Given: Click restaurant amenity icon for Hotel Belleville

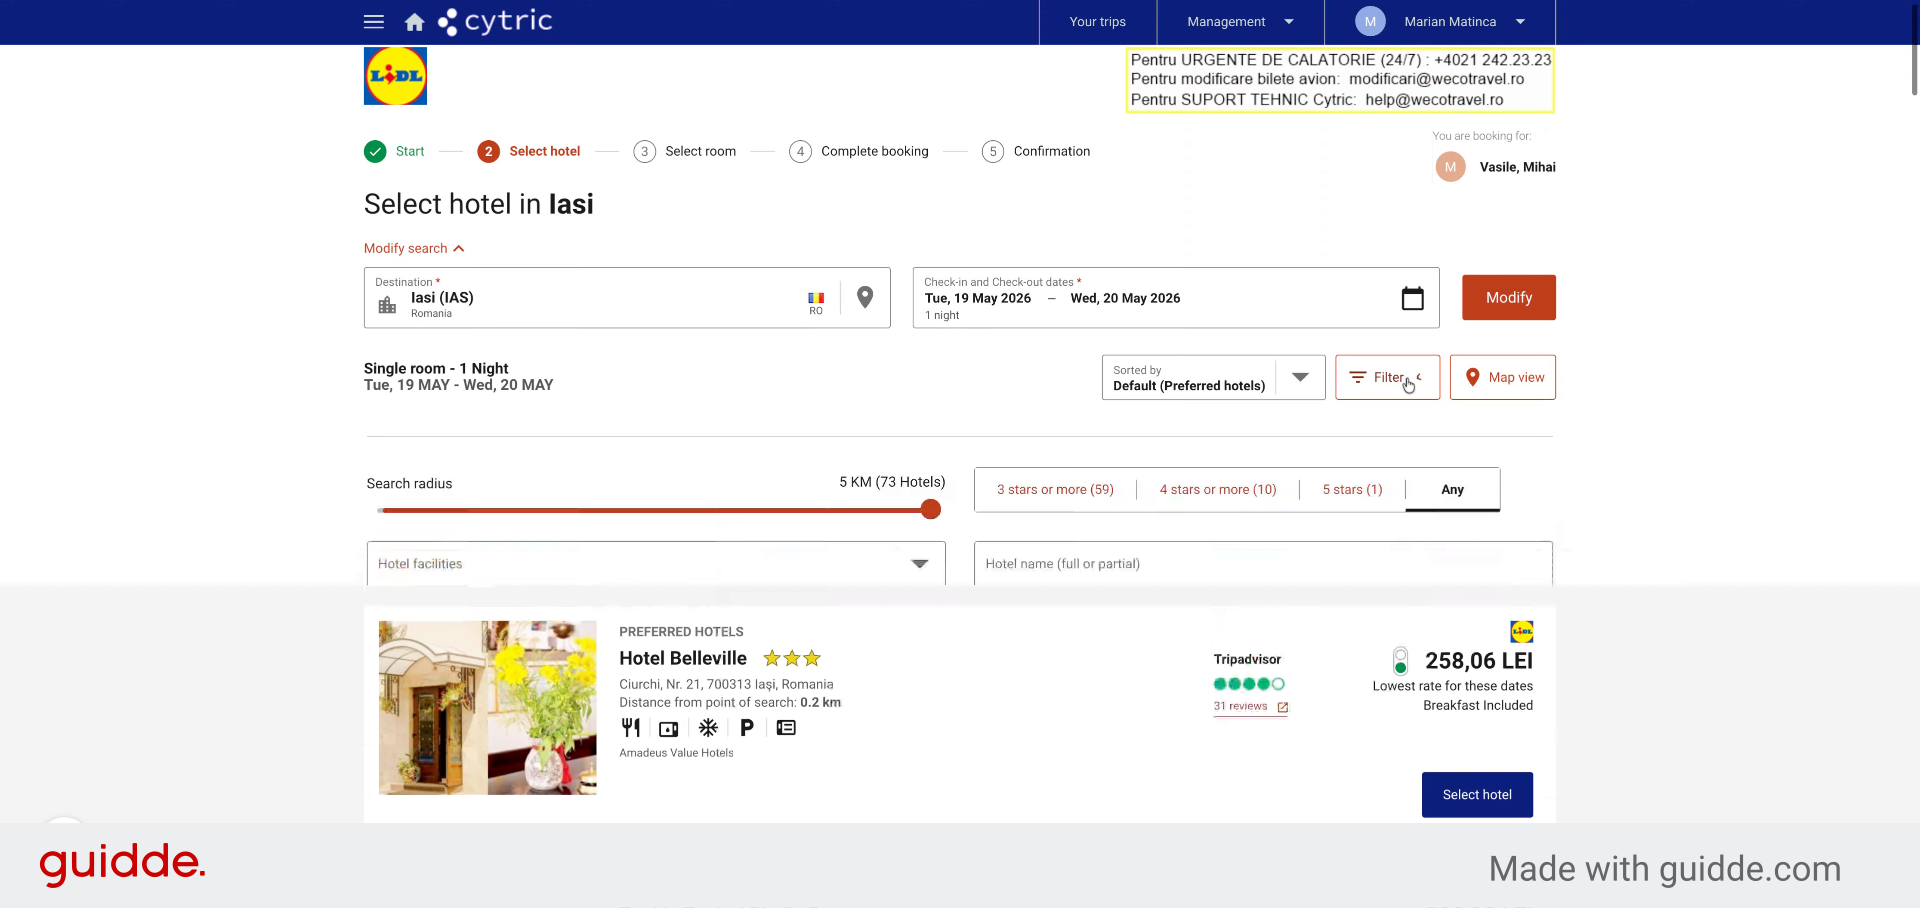Looking at the screenshot, I should tap(630, 728).
